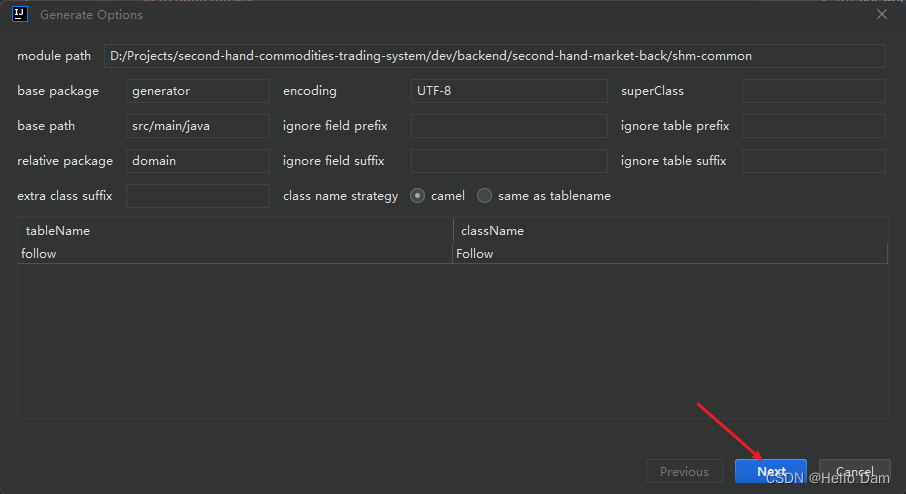Click the Next button

[x=771, y=472]
